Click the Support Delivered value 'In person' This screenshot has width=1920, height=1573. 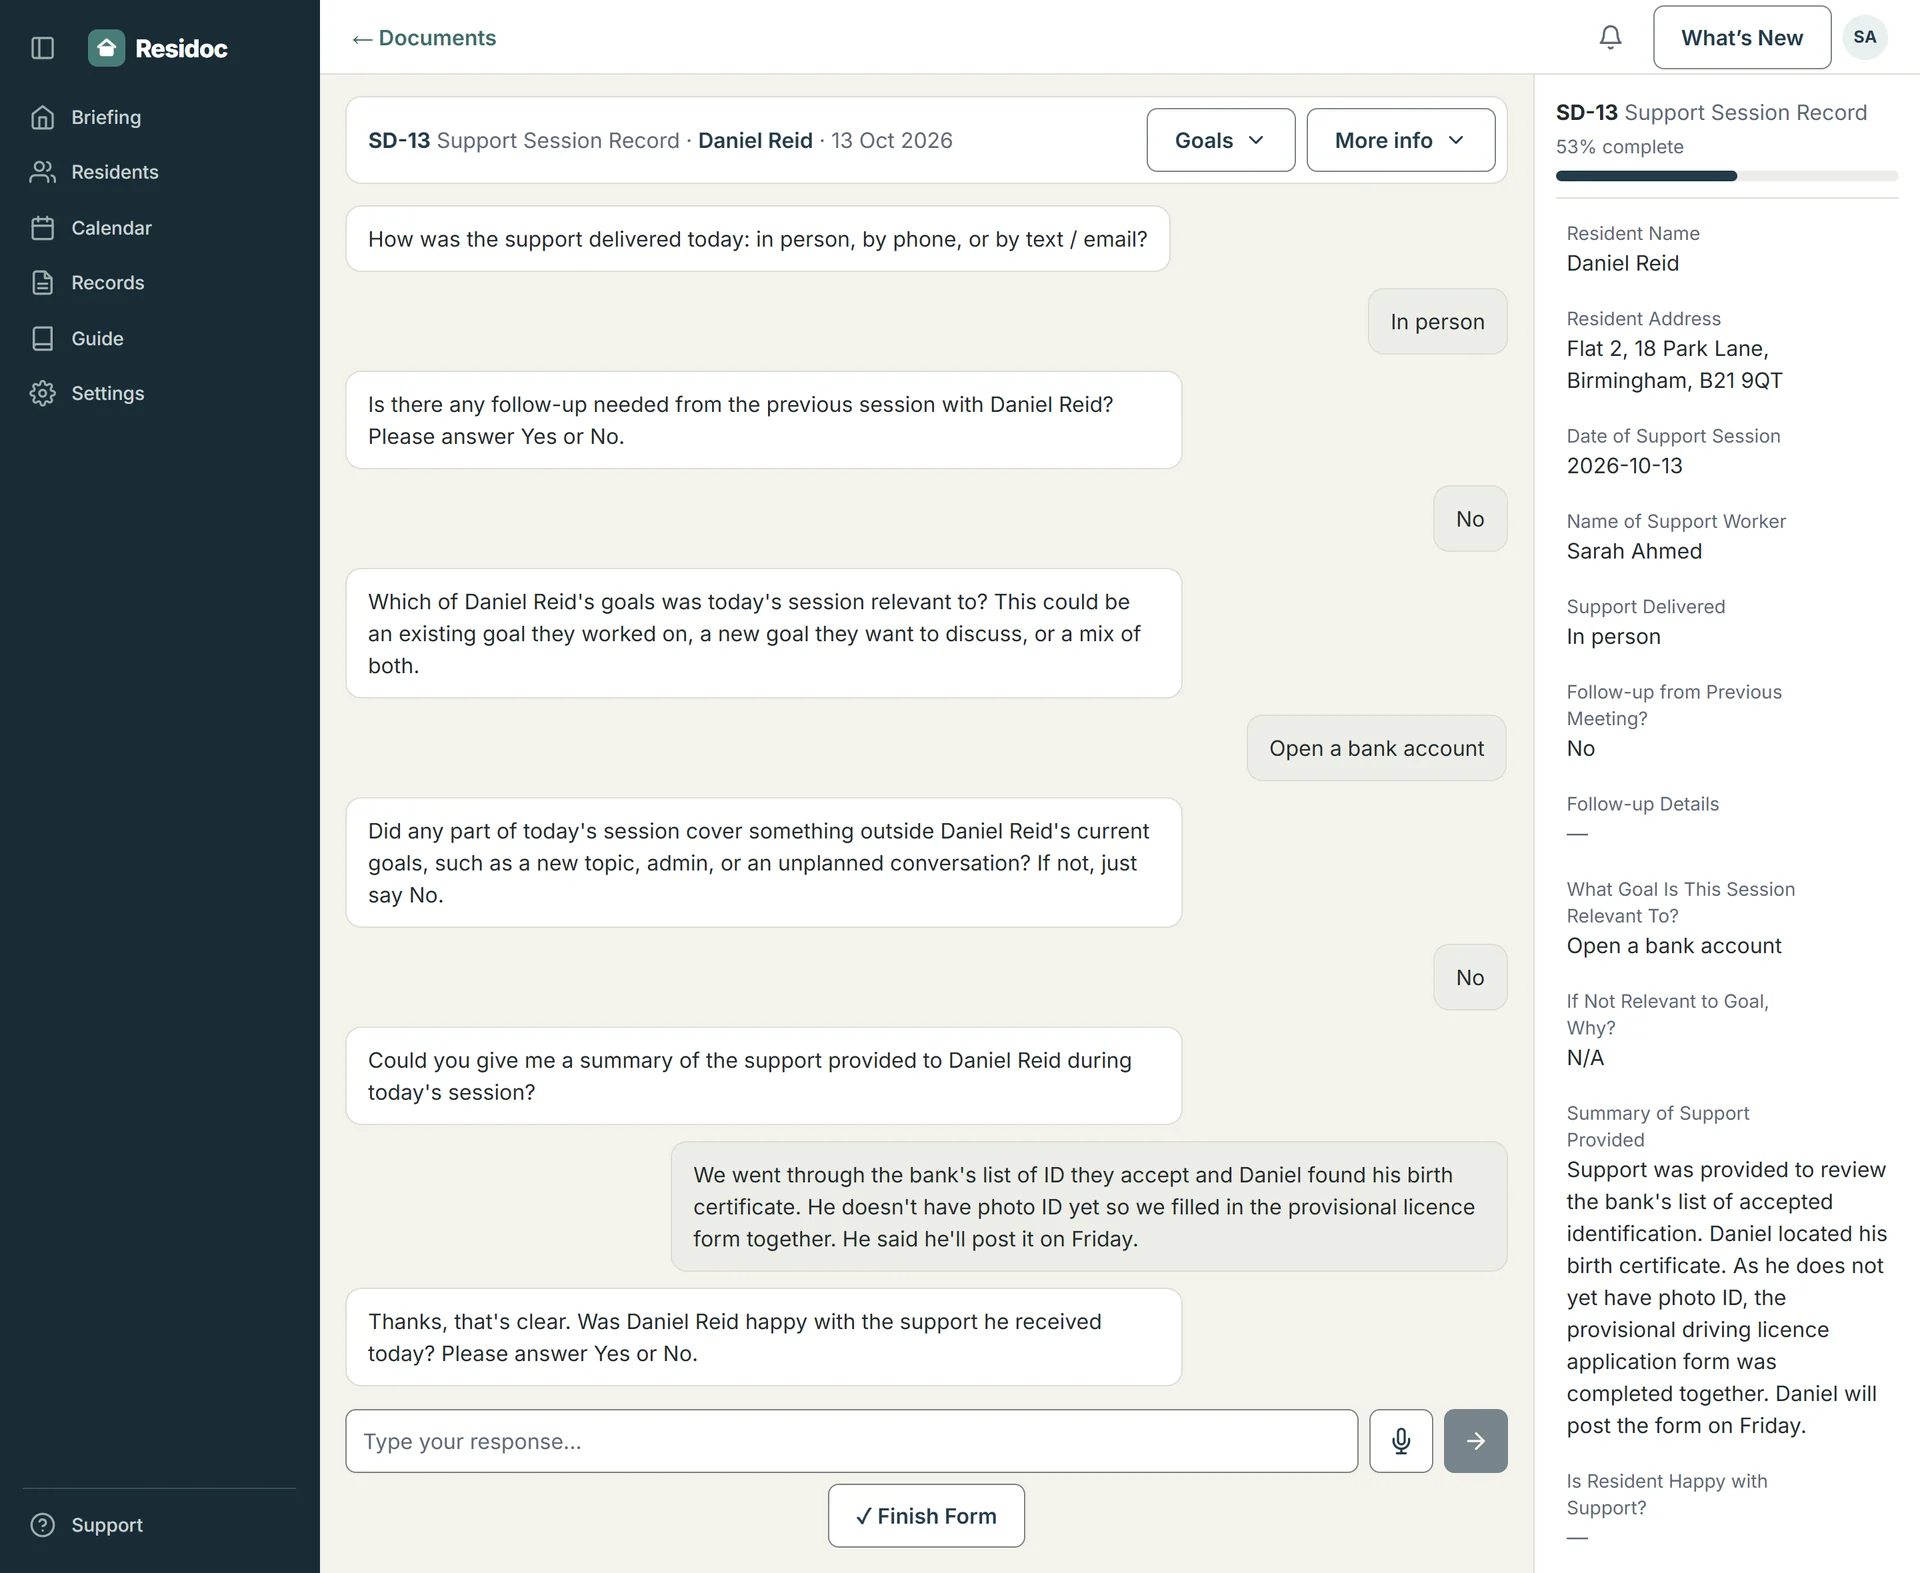coord(1614,636)
